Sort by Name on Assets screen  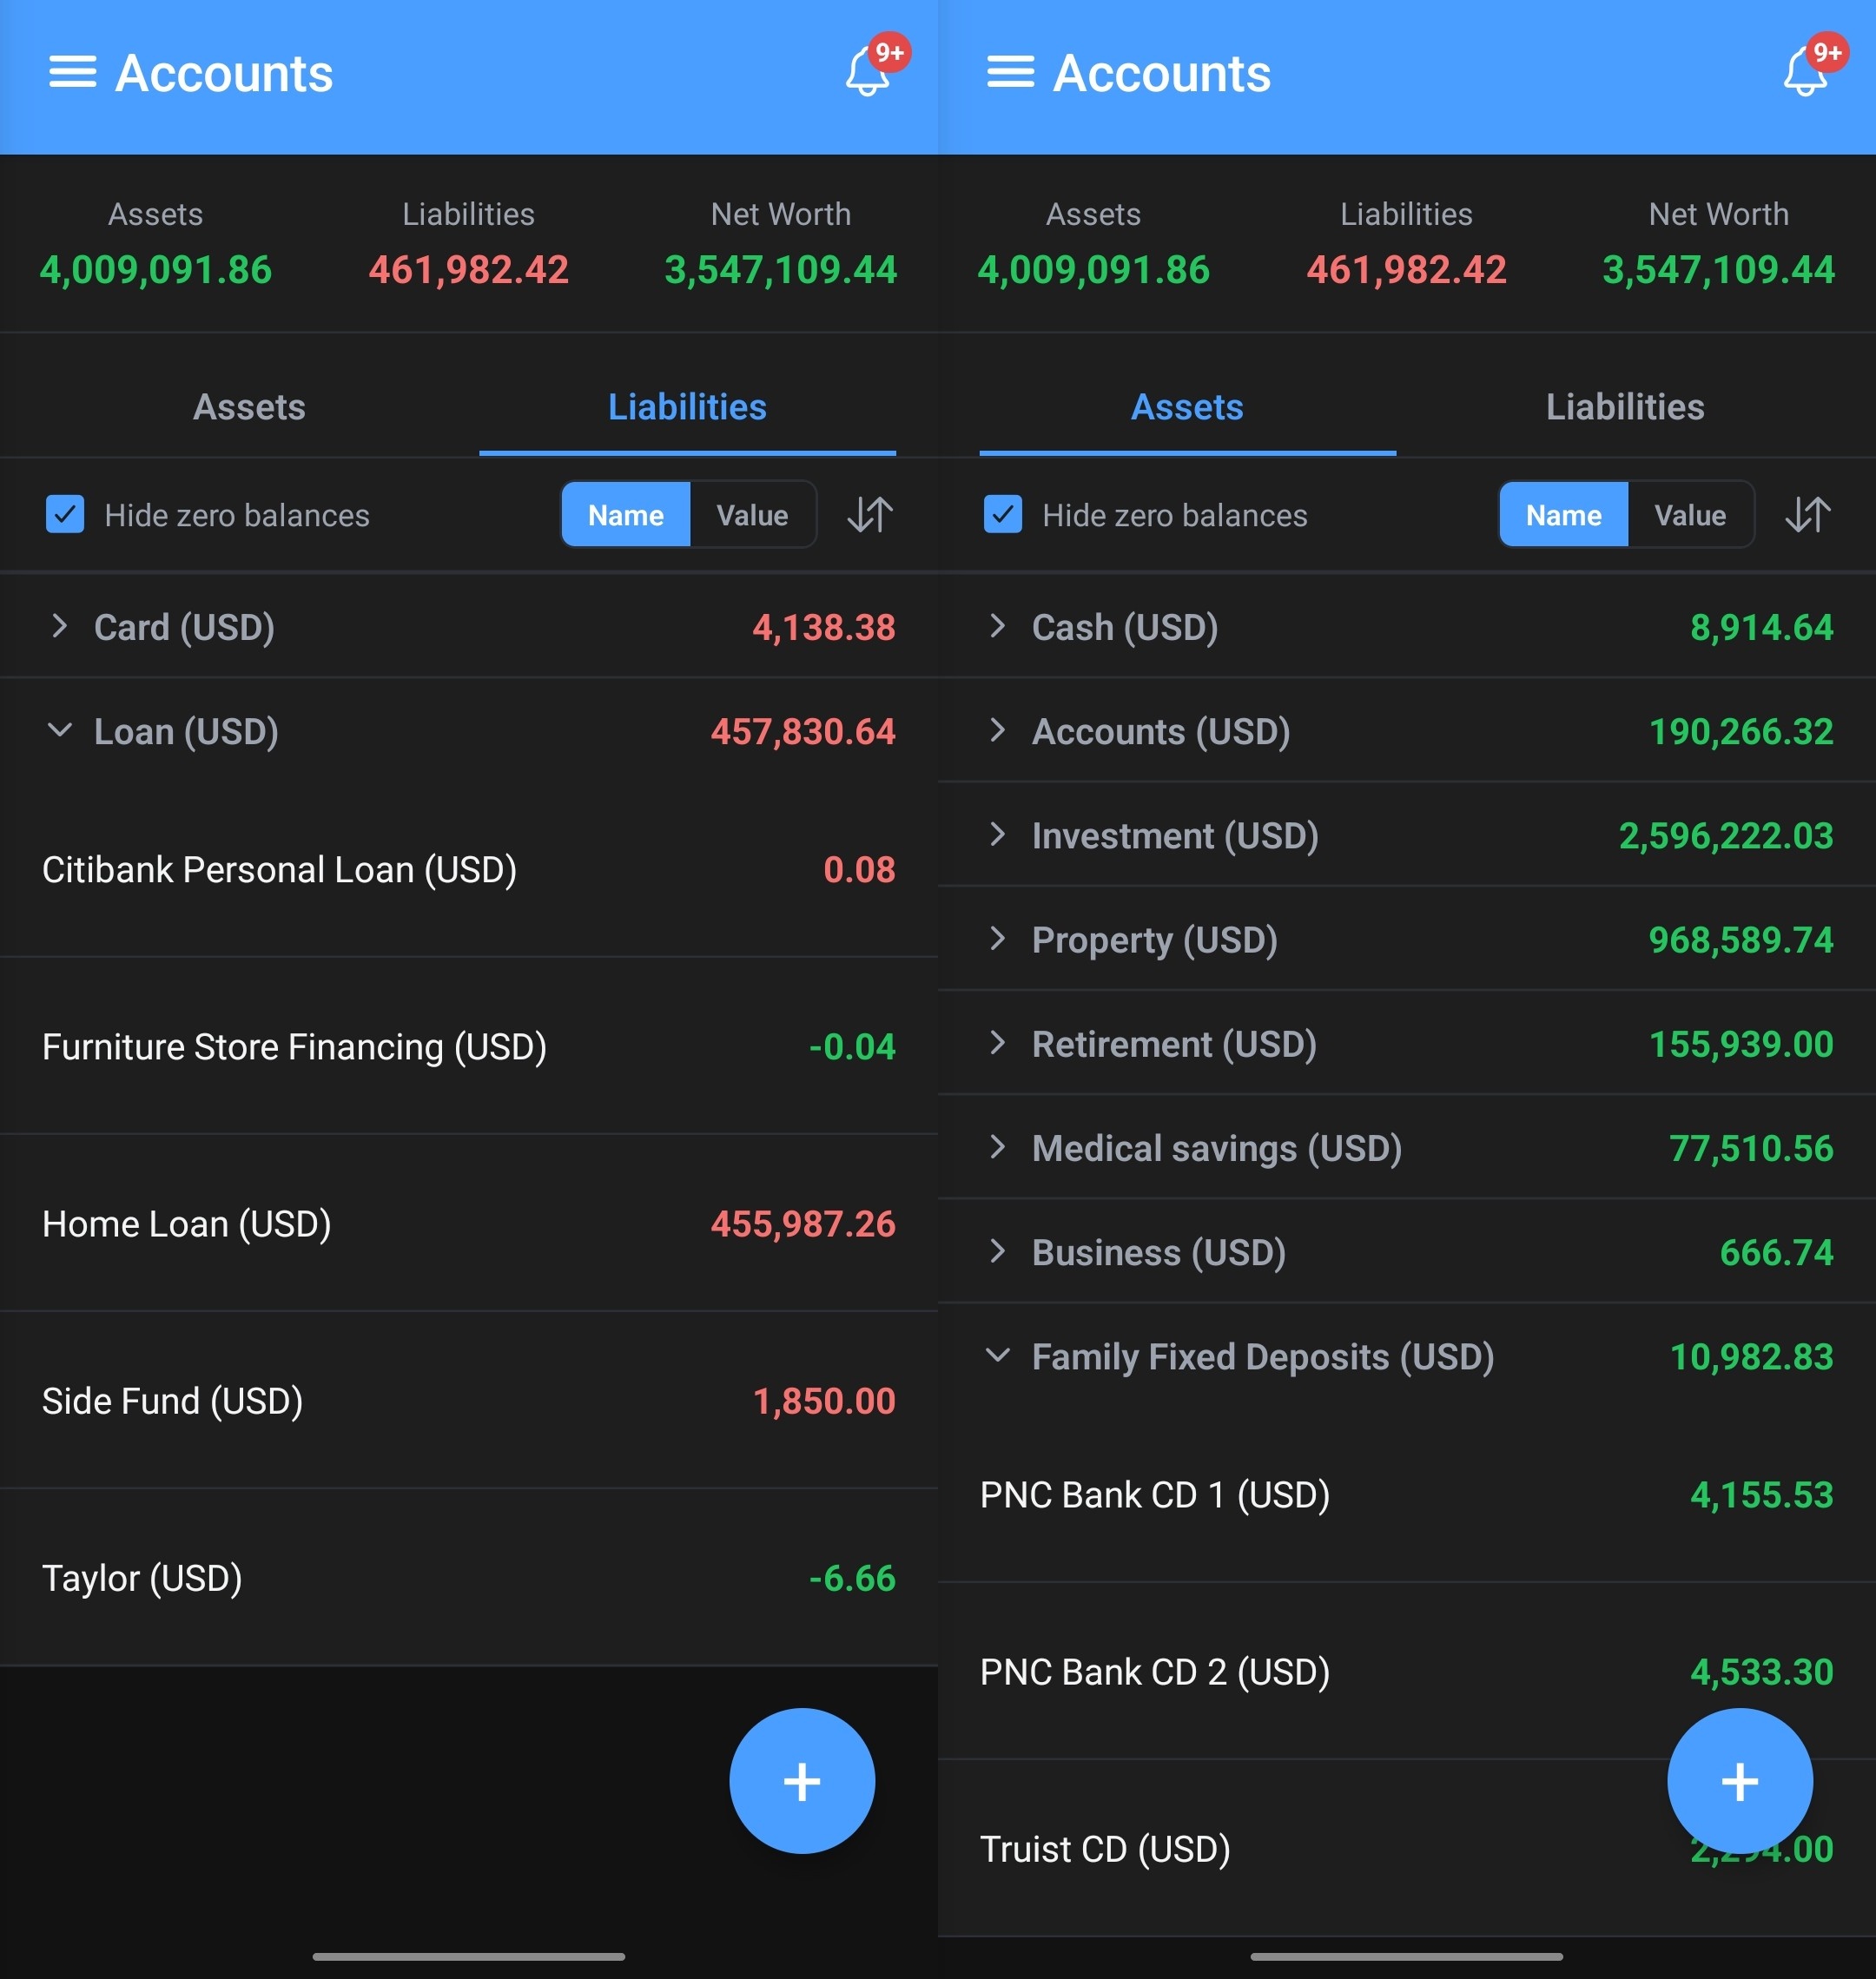tap(1564, 515)
